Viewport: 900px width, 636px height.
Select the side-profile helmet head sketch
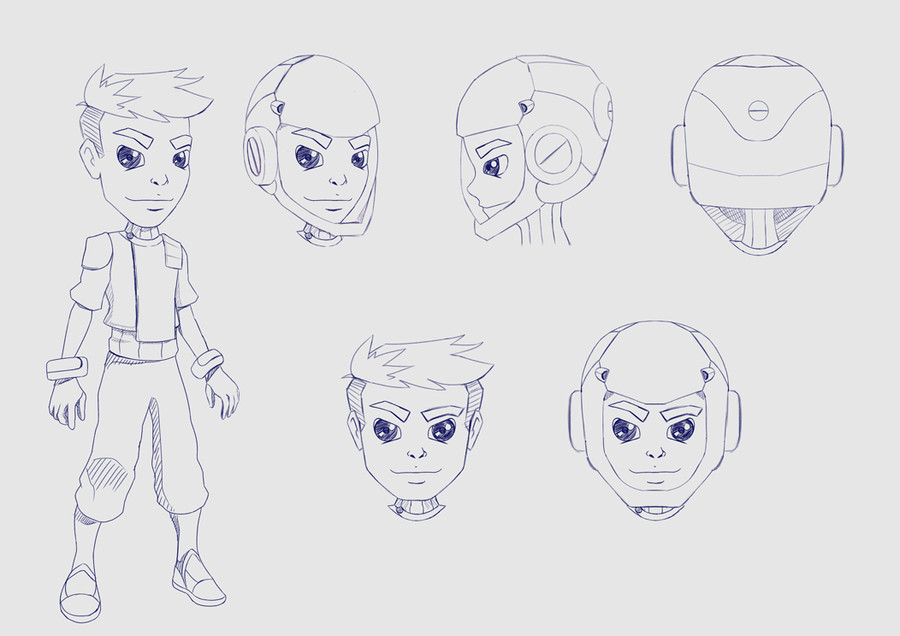(x=532, y=150)
